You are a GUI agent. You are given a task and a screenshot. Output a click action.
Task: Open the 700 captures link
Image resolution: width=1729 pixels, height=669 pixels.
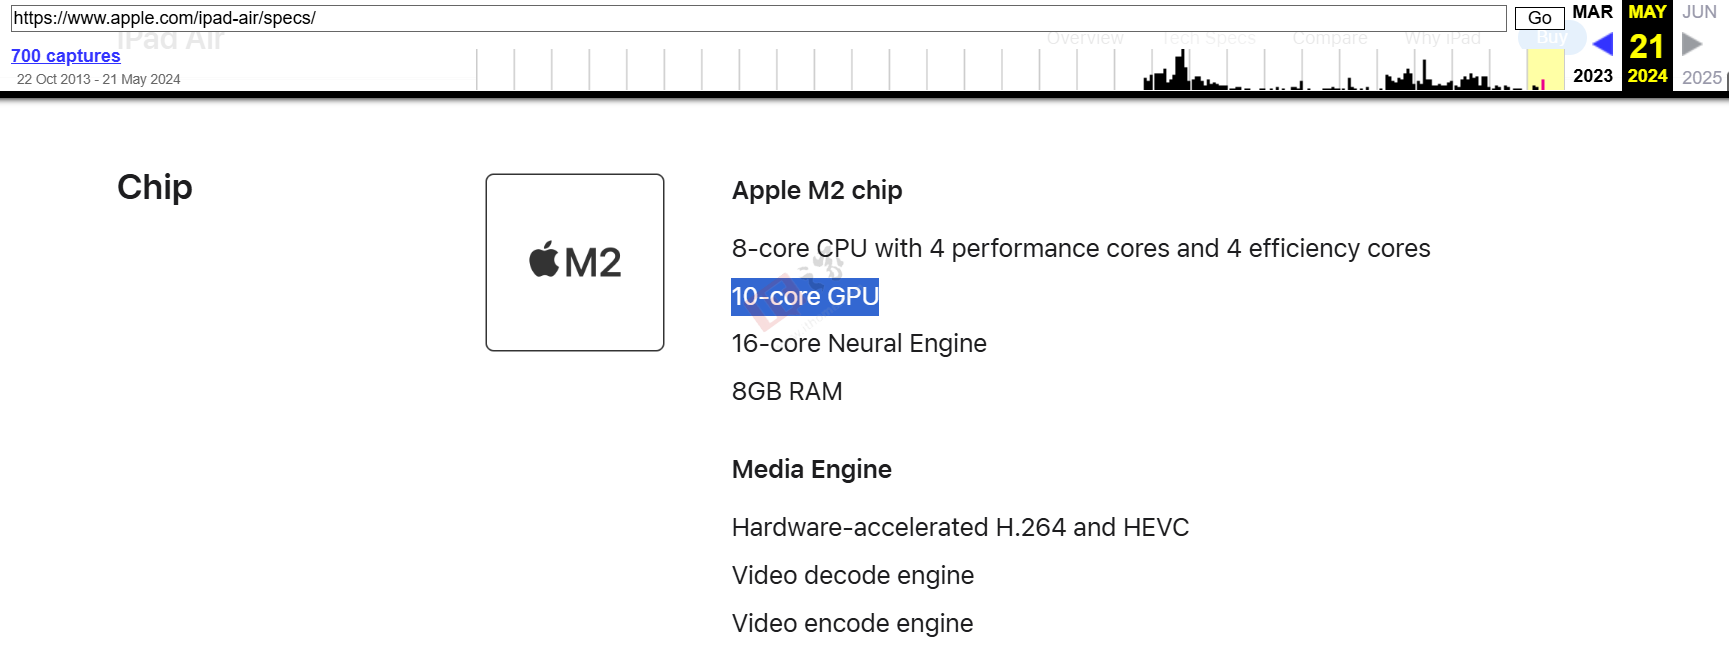coord(66,56)
